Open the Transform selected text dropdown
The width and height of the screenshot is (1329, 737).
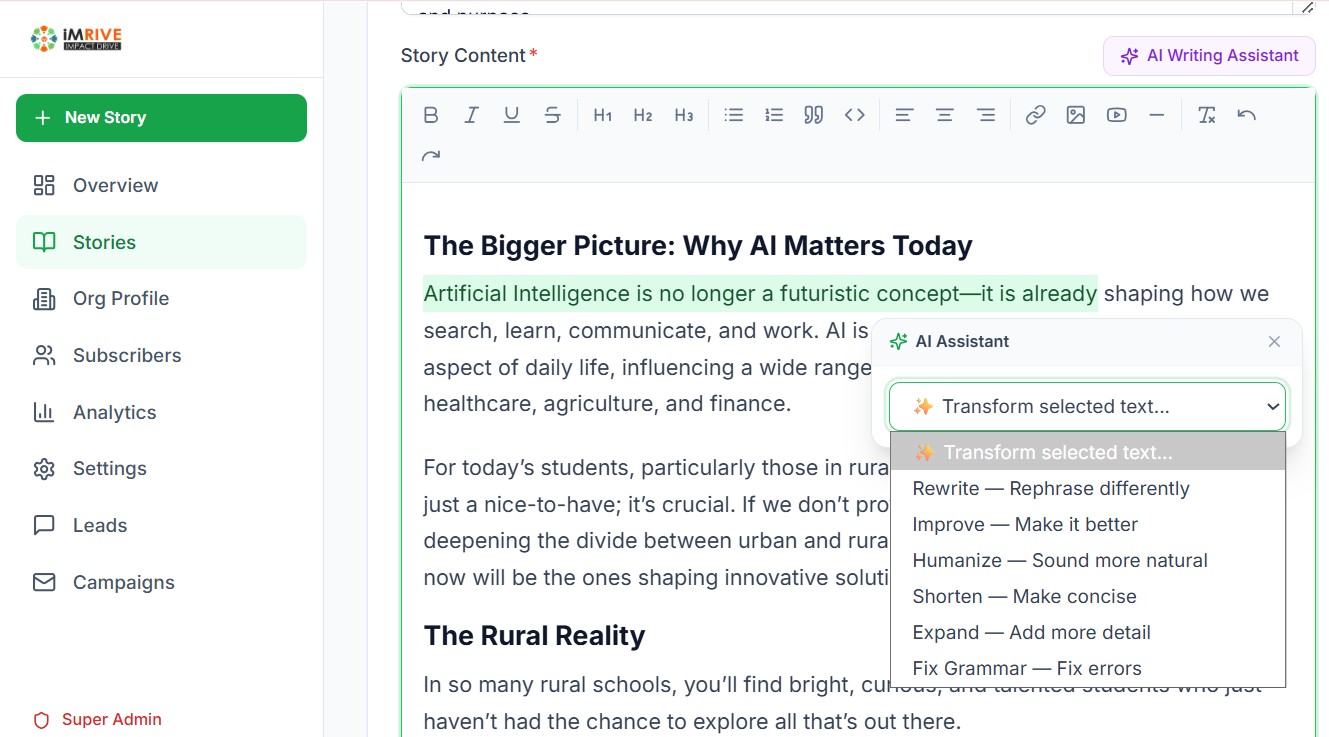click(1087, 406)
